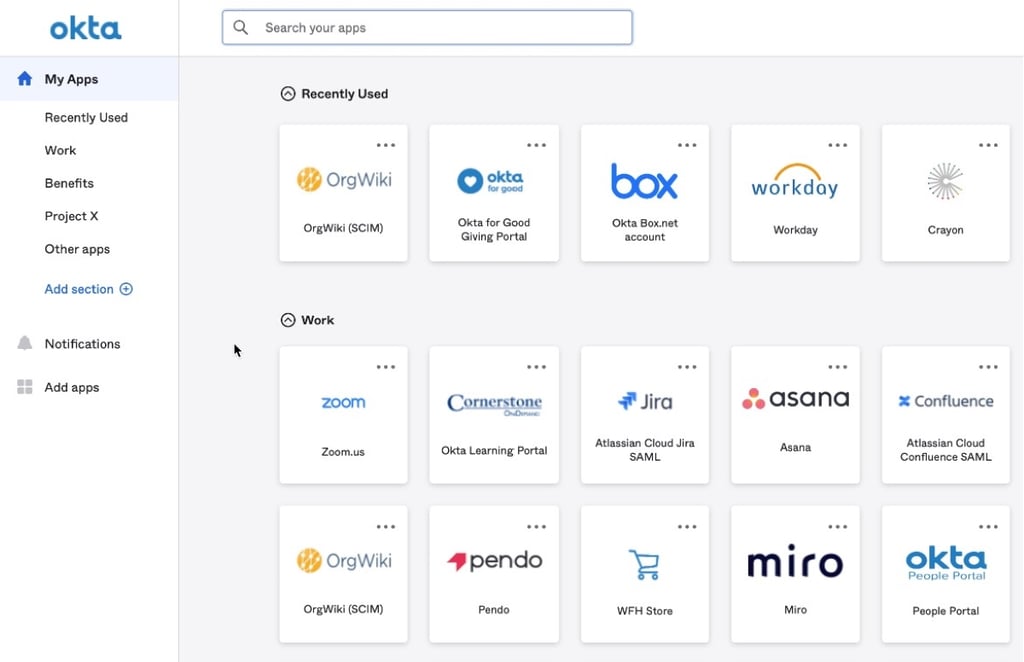The height and width of the screenshot is (662, 1024).
Task: Open the options menu on the Crayon tile
Action: point(988,144)
